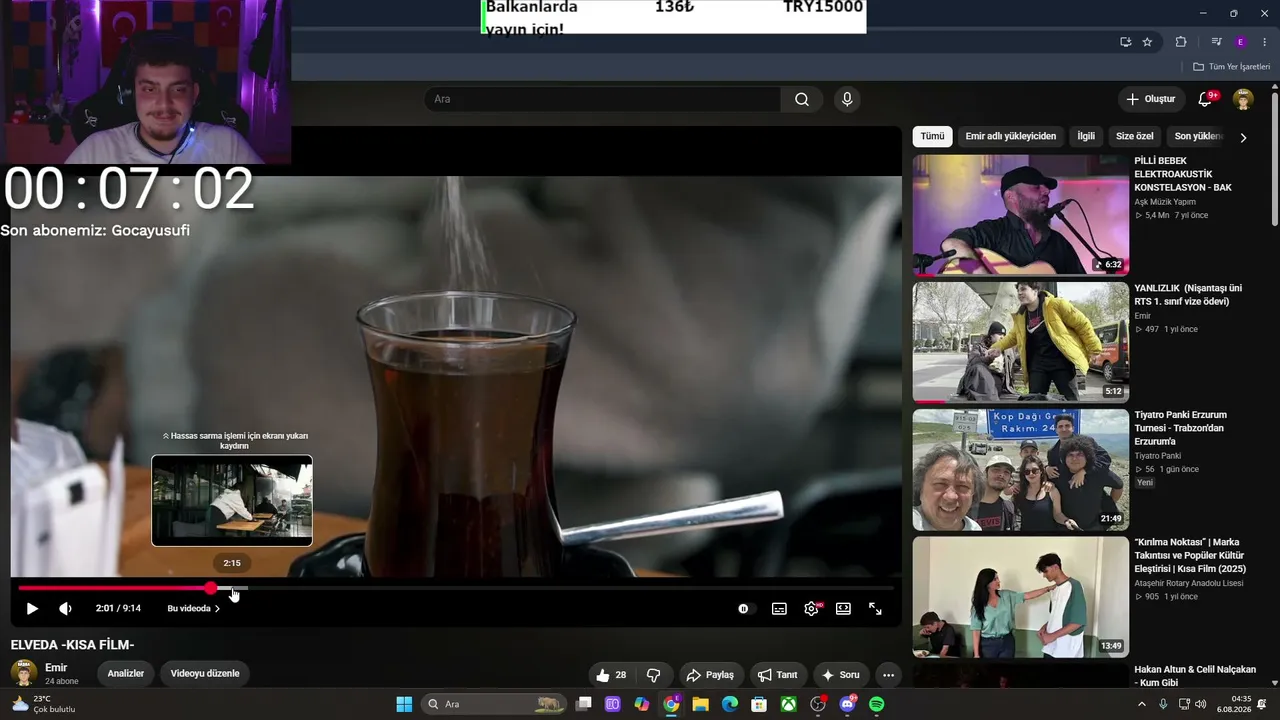The width and height of the screenshot is (1280, 720).
Task: Show more filter chips with right arrow
Action: [1243, 137]
